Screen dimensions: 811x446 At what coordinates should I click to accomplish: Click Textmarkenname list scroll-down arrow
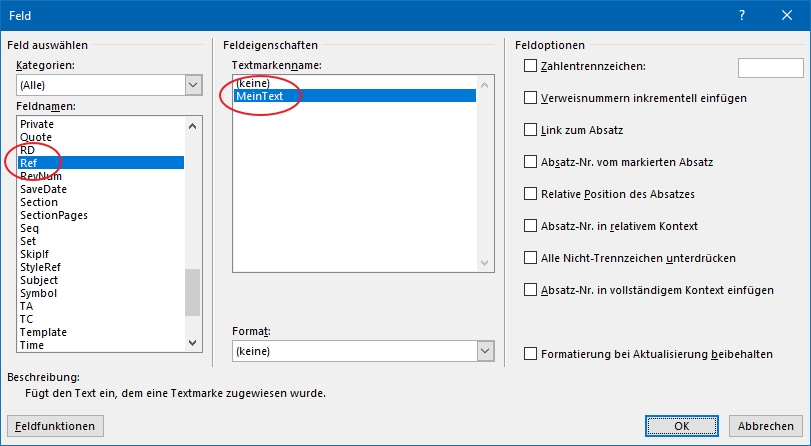click(484, 263)
